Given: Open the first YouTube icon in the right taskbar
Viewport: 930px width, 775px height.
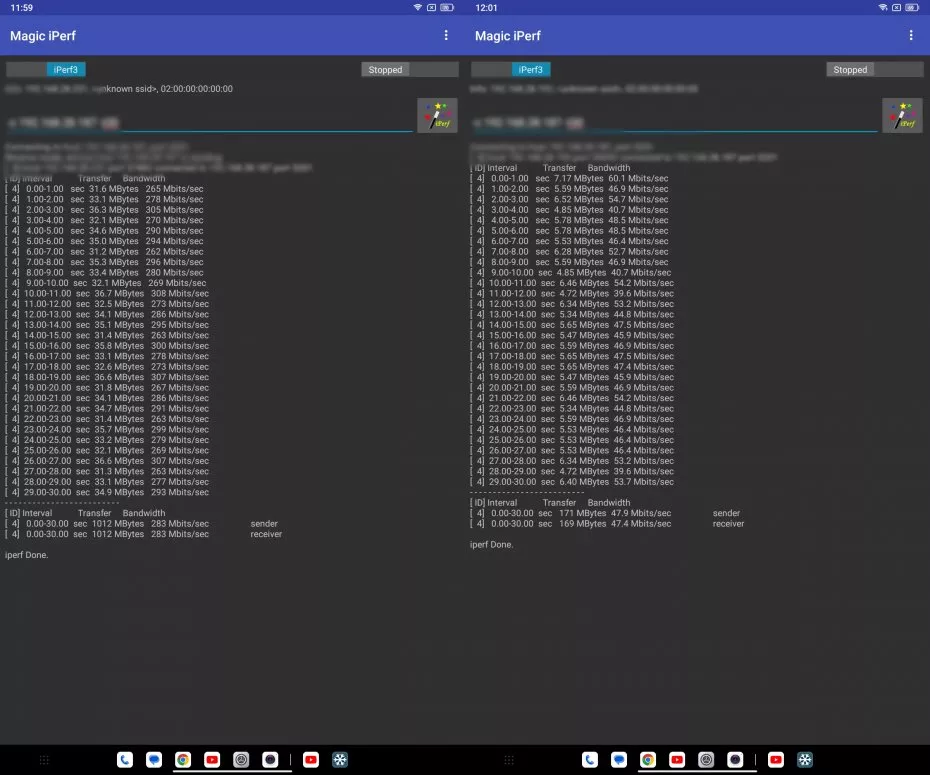Looking at the screenshot, I should pos(677,760).
